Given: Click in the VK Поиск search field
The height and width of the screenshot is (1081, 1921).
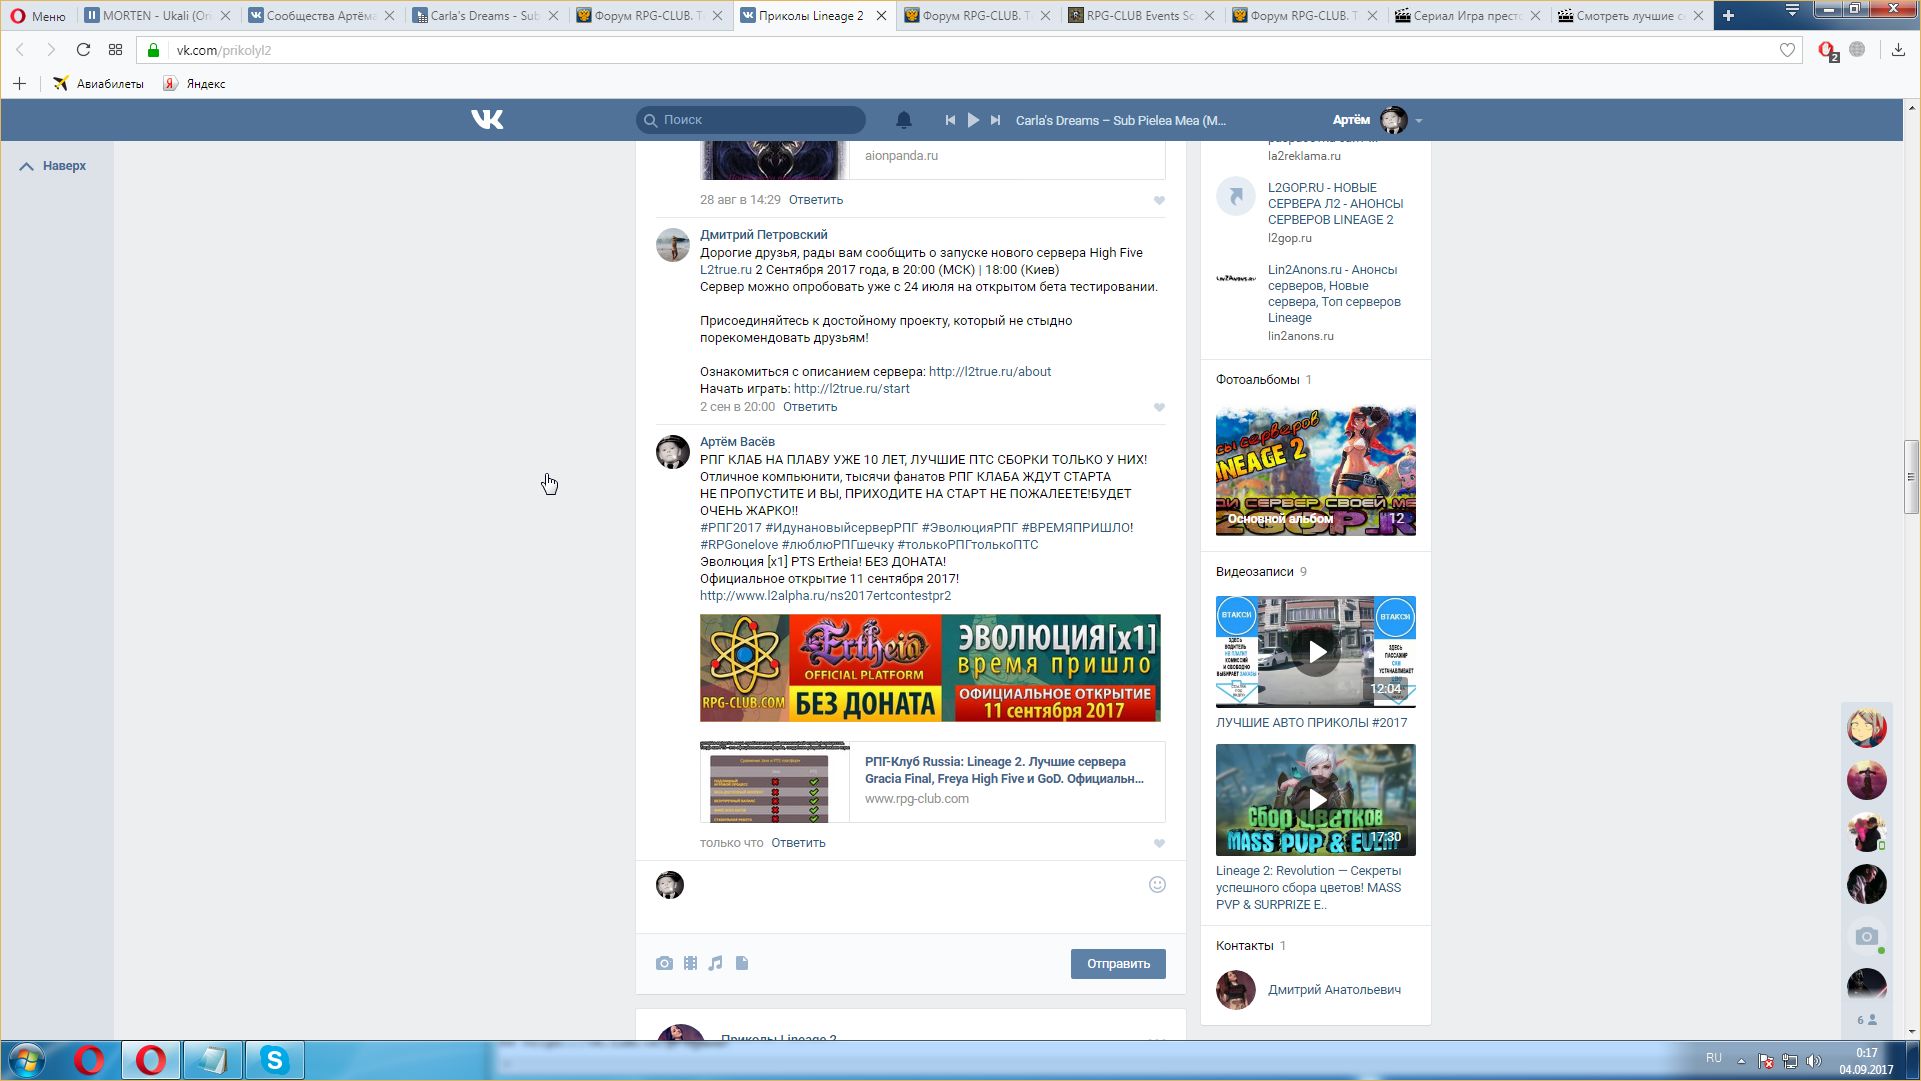Looking at the screenshot, I should [x=751, y=120].
